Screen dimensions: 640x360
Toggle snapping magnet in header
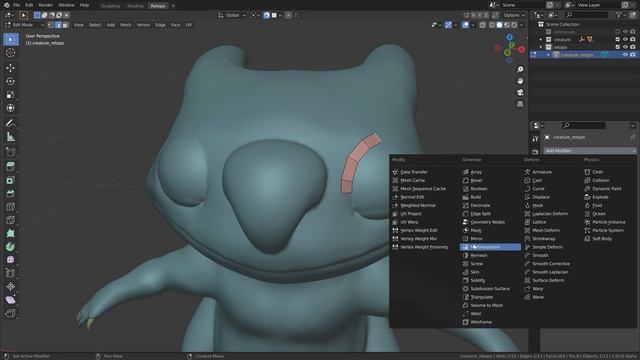tap(266, 15)
